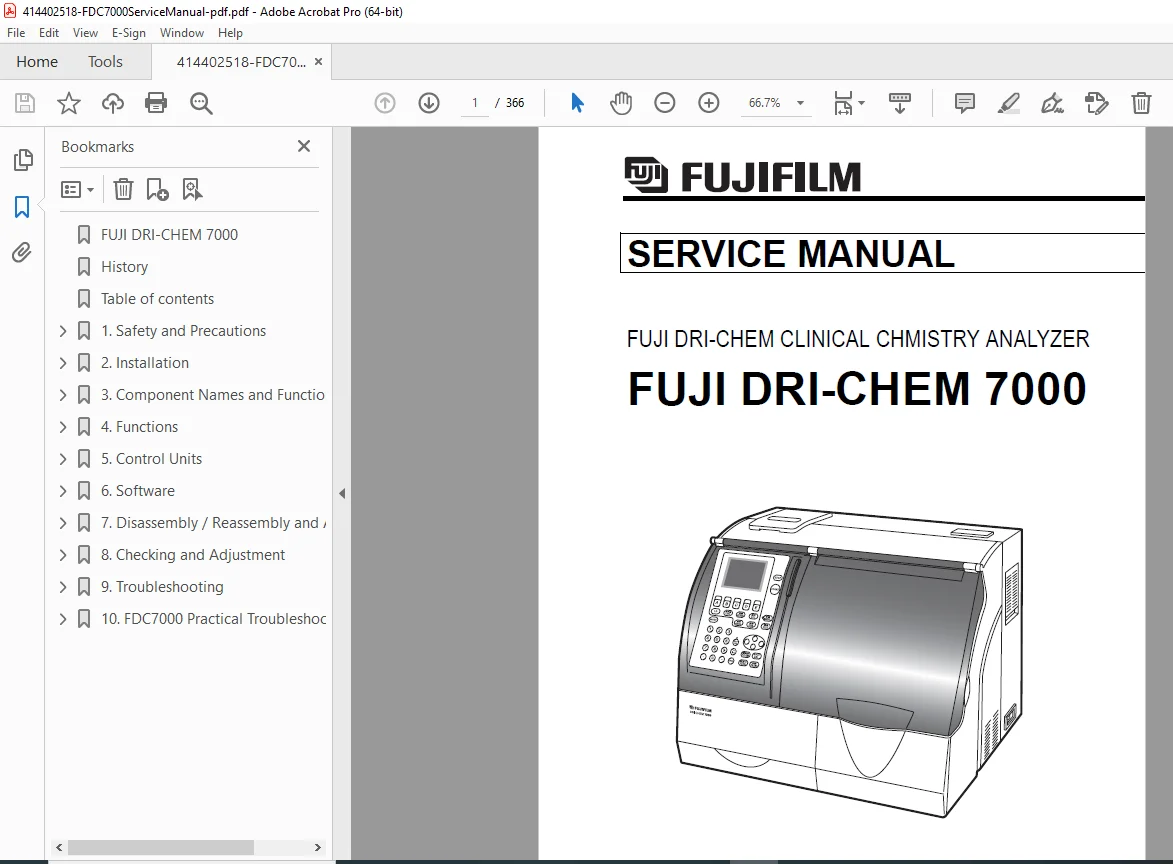Viewport: 1173px width, 864px height.
Task: Expand 4. Functions bookmark
Action: [63, 427]
